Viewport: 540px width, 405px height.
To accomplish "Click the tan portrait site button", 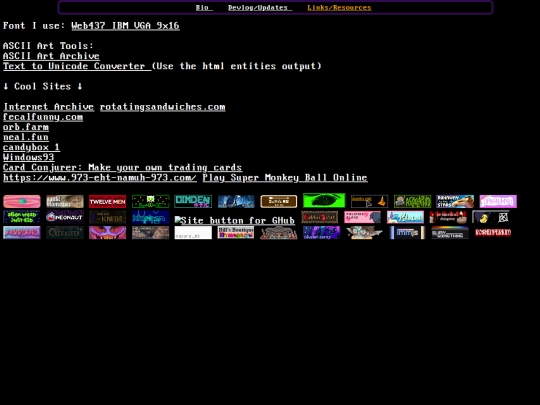I will tap(65, 201).
